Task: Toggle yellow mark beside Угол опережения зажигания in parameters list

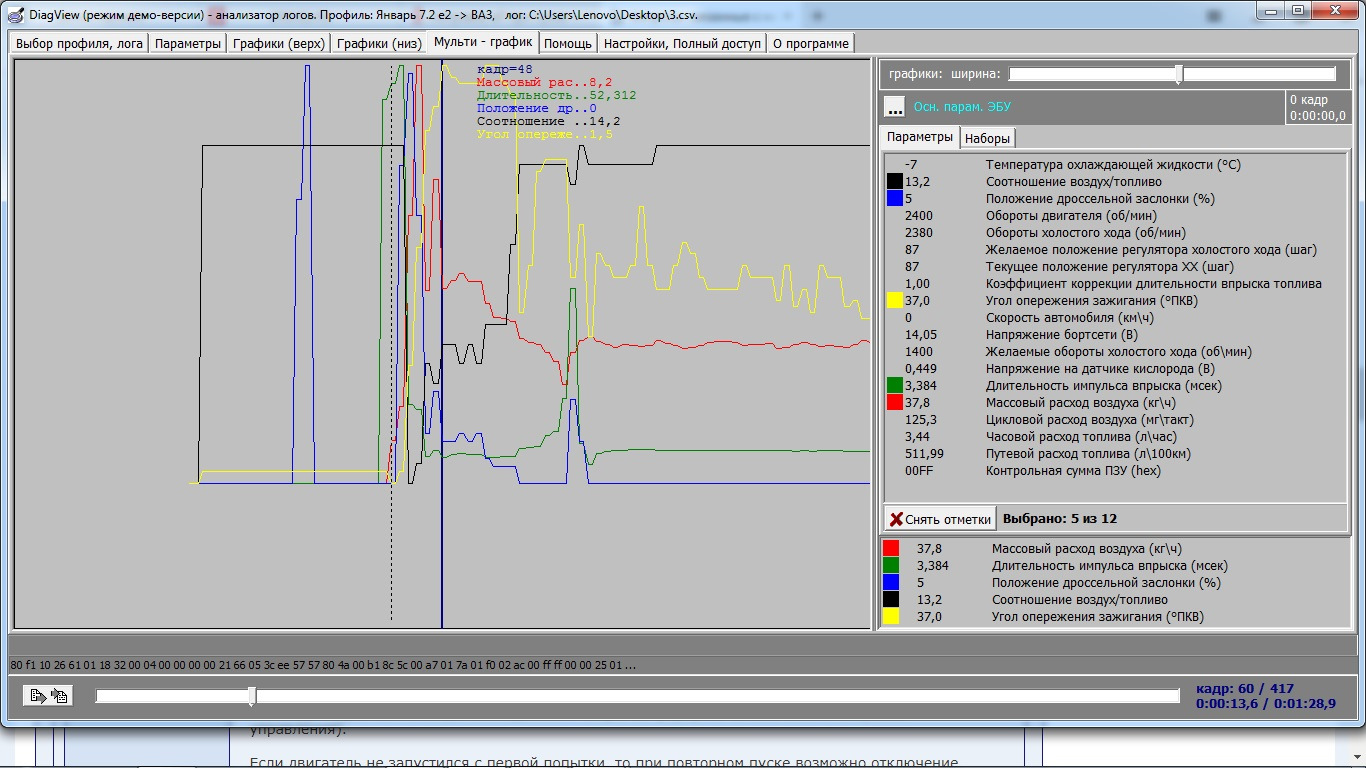Action: pos(895,301)
